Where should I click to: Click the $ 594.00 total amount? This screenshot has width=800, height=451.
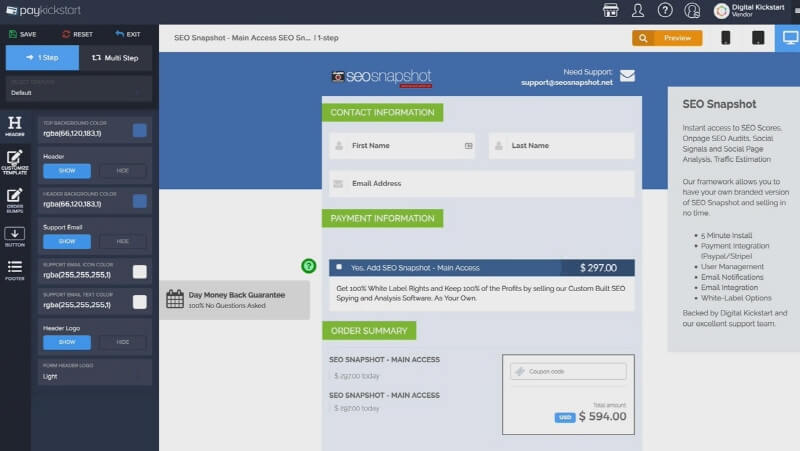coord(603,416)
